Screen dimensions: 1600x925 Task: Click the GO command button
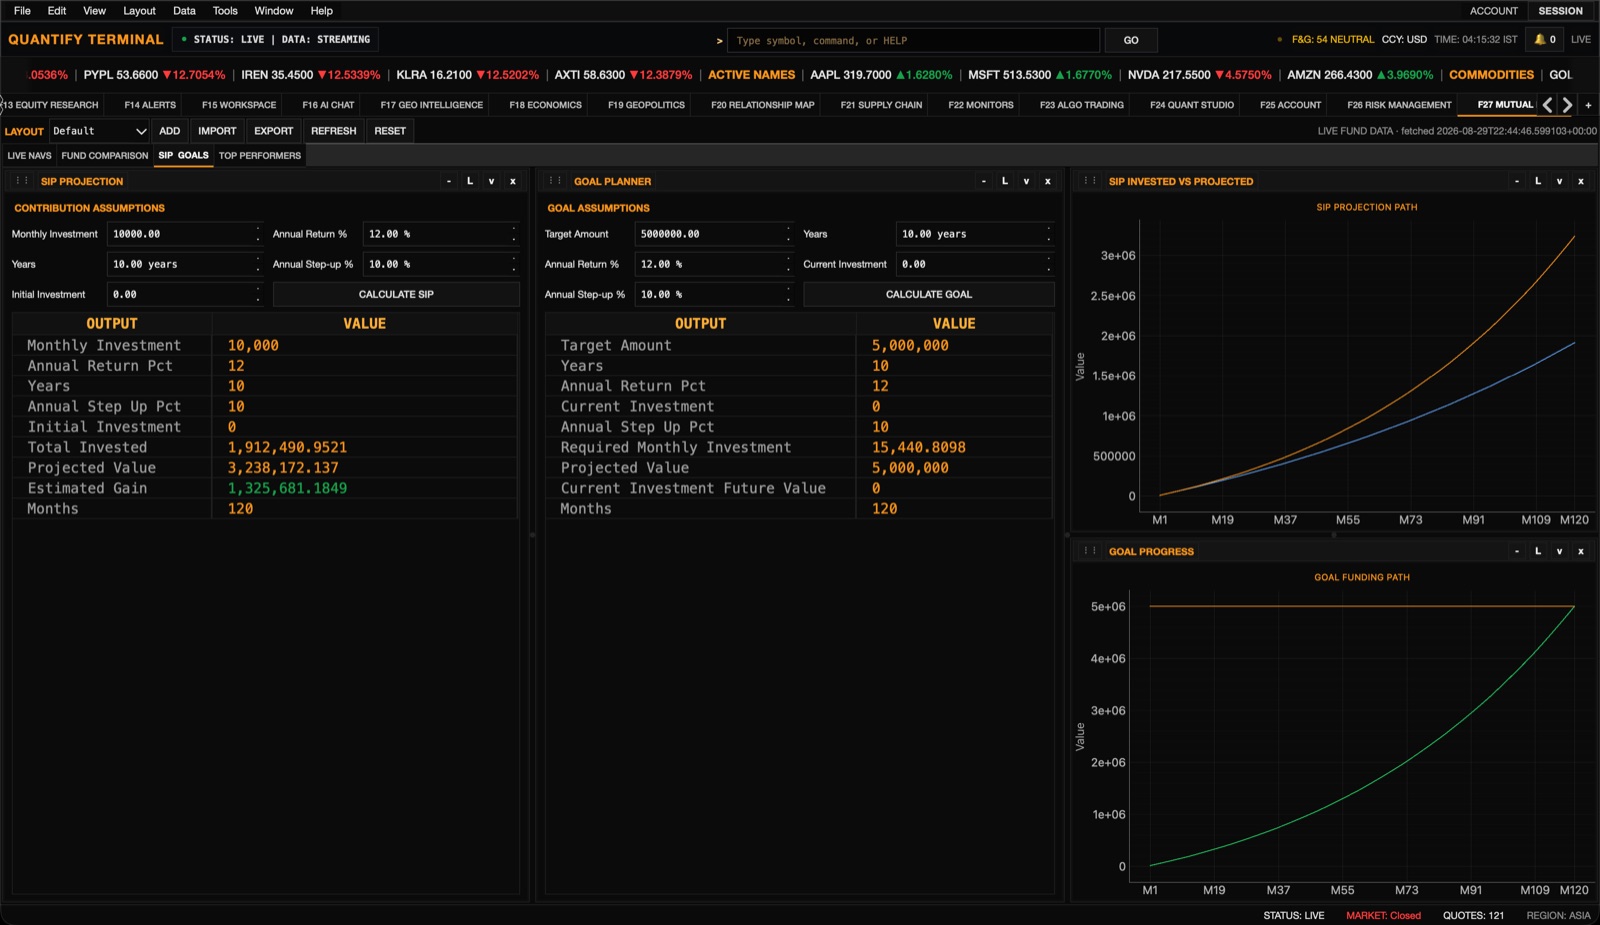click(1131, 40)
